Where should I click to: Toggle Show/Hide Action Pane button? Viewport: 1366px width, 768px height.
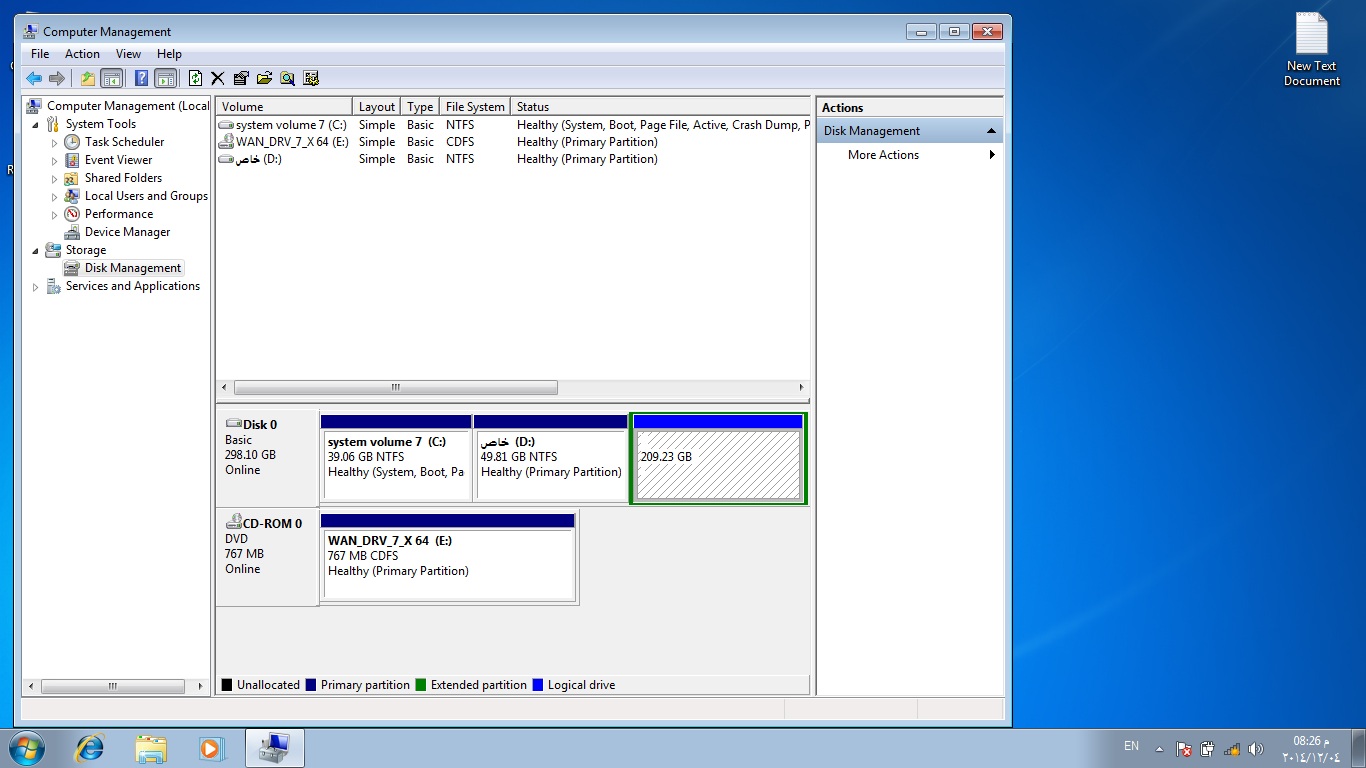tap(166, 78)
